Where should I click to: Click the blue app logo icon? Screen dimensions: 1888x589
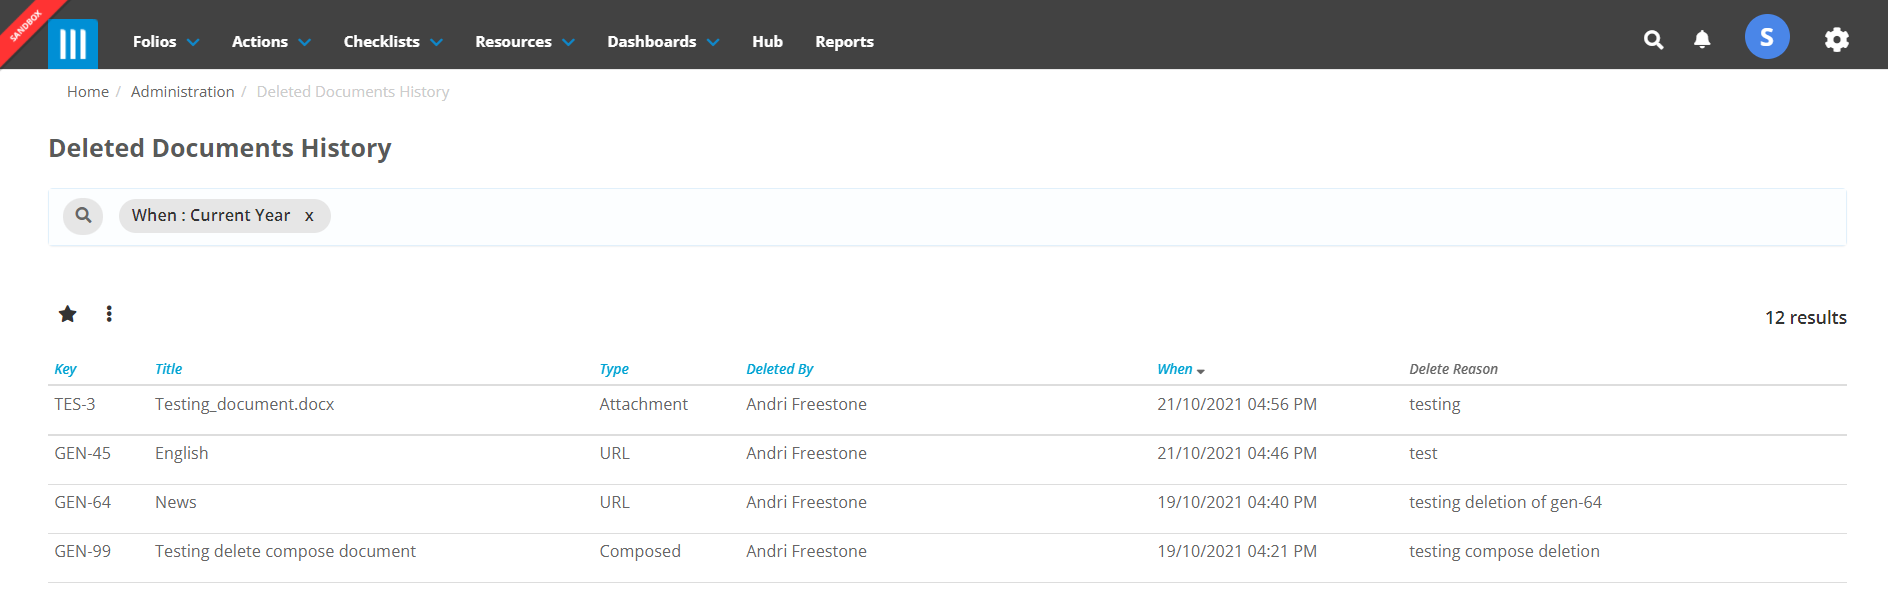[72, 43]
